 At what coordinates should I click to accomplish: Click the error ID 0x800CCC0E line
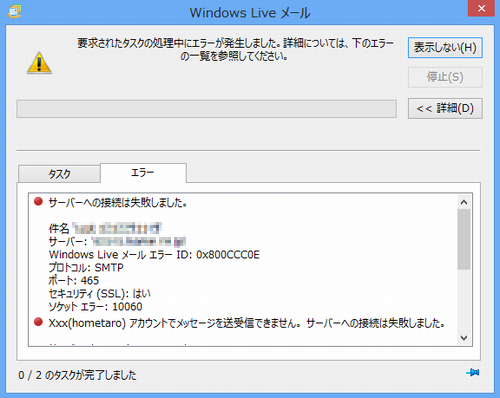tap(154, 255)
